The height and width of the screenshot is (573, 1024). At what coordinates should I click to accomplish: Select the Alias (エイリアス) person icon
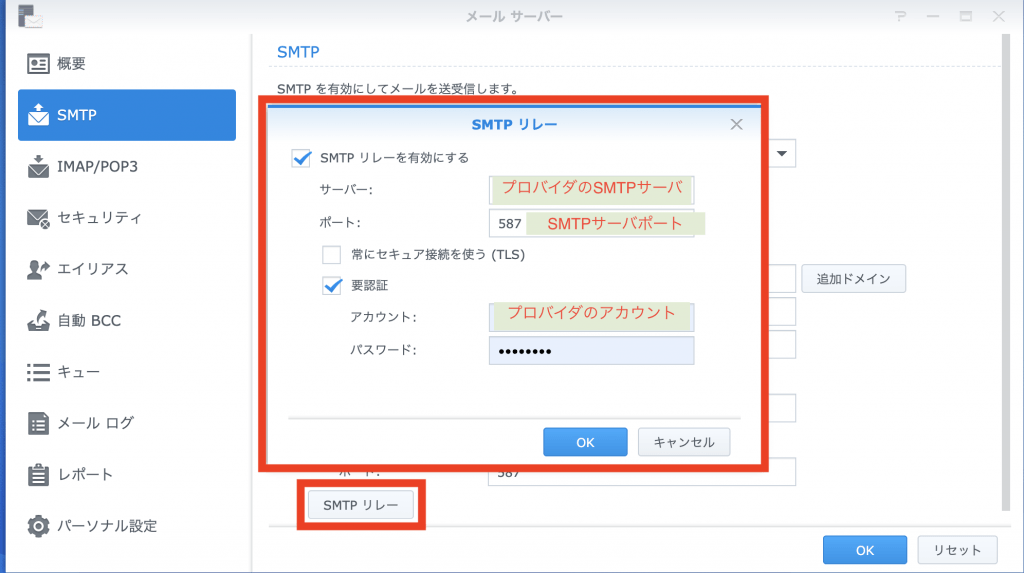[39, 269]
